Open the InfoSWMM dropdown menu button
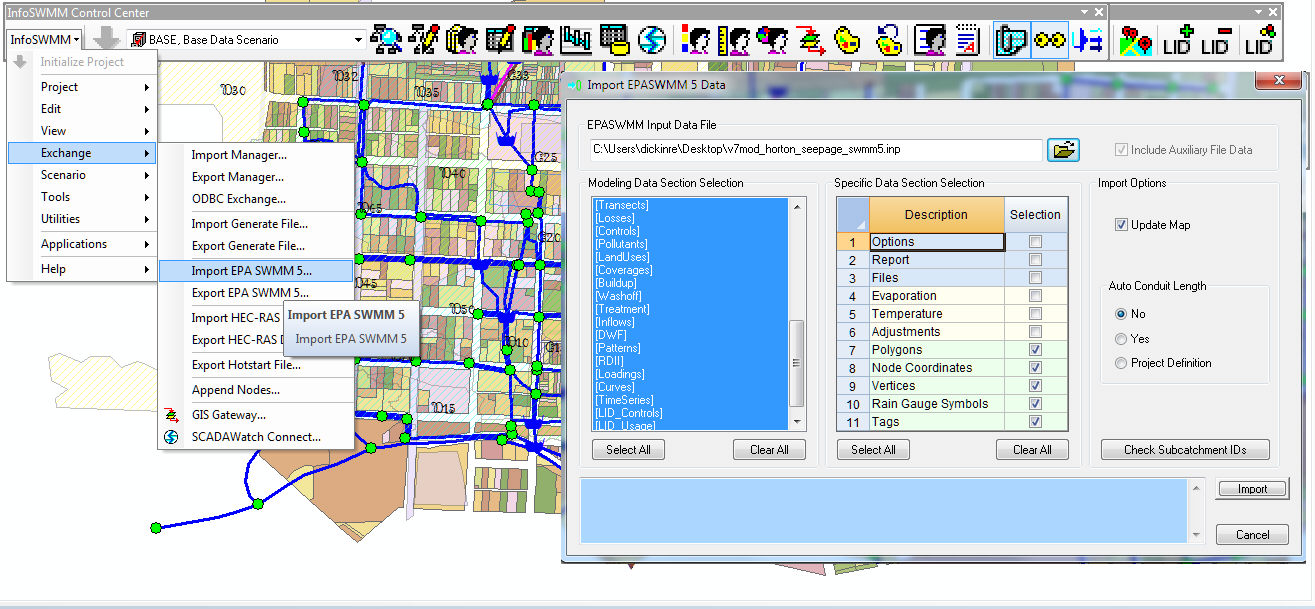 pyautogui.click(x=45, y=40)
